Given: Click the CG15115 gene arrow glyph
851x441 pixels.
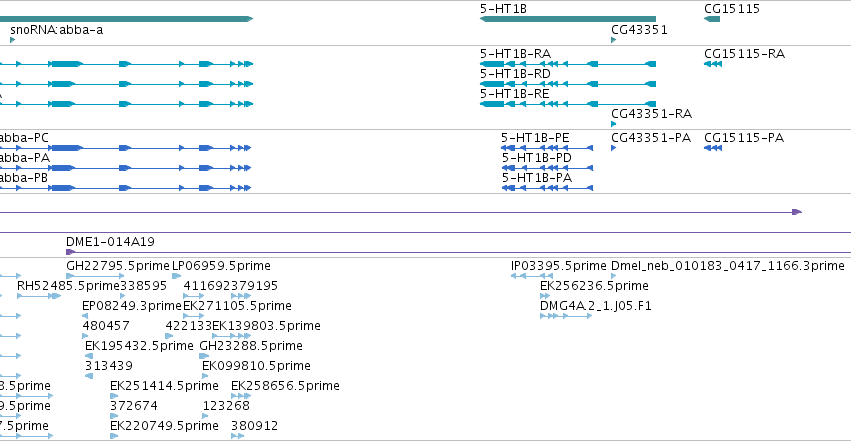Looking at the screenshot, I should [712, 19].
